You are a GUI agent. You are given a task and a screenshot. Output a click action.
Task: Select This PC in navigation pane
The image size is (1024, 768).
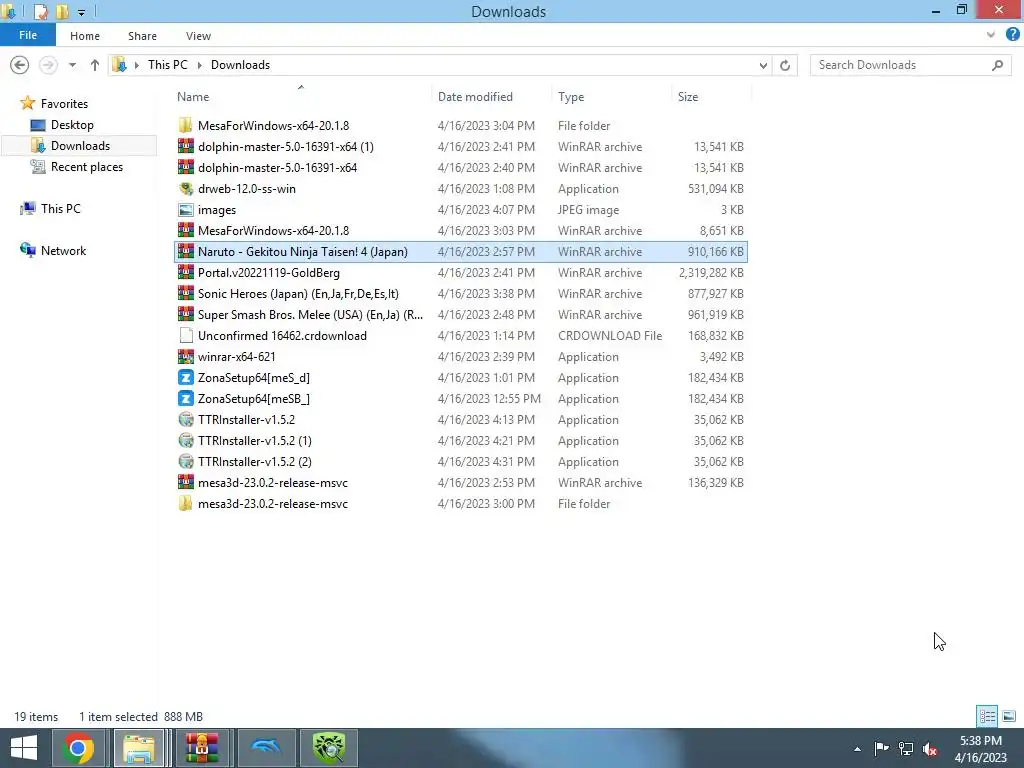(x=60, y=208)
